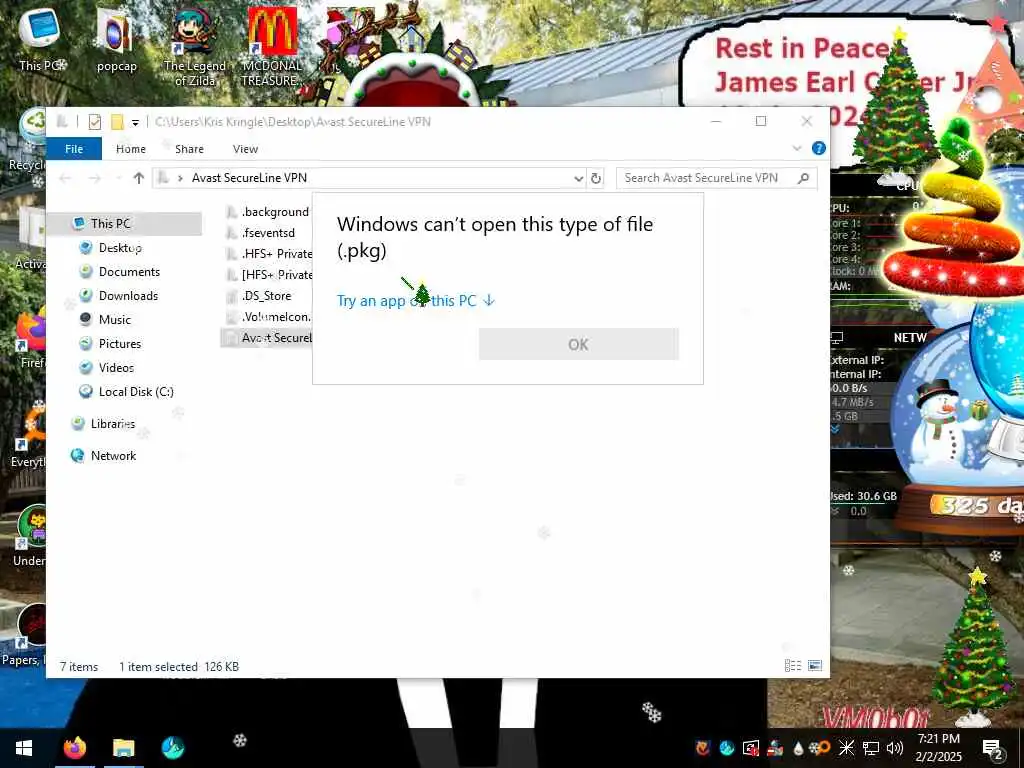Go up one folder level arrow
Image resolution: width=1024 pixels, height=768 pixels.
point(138,178)
